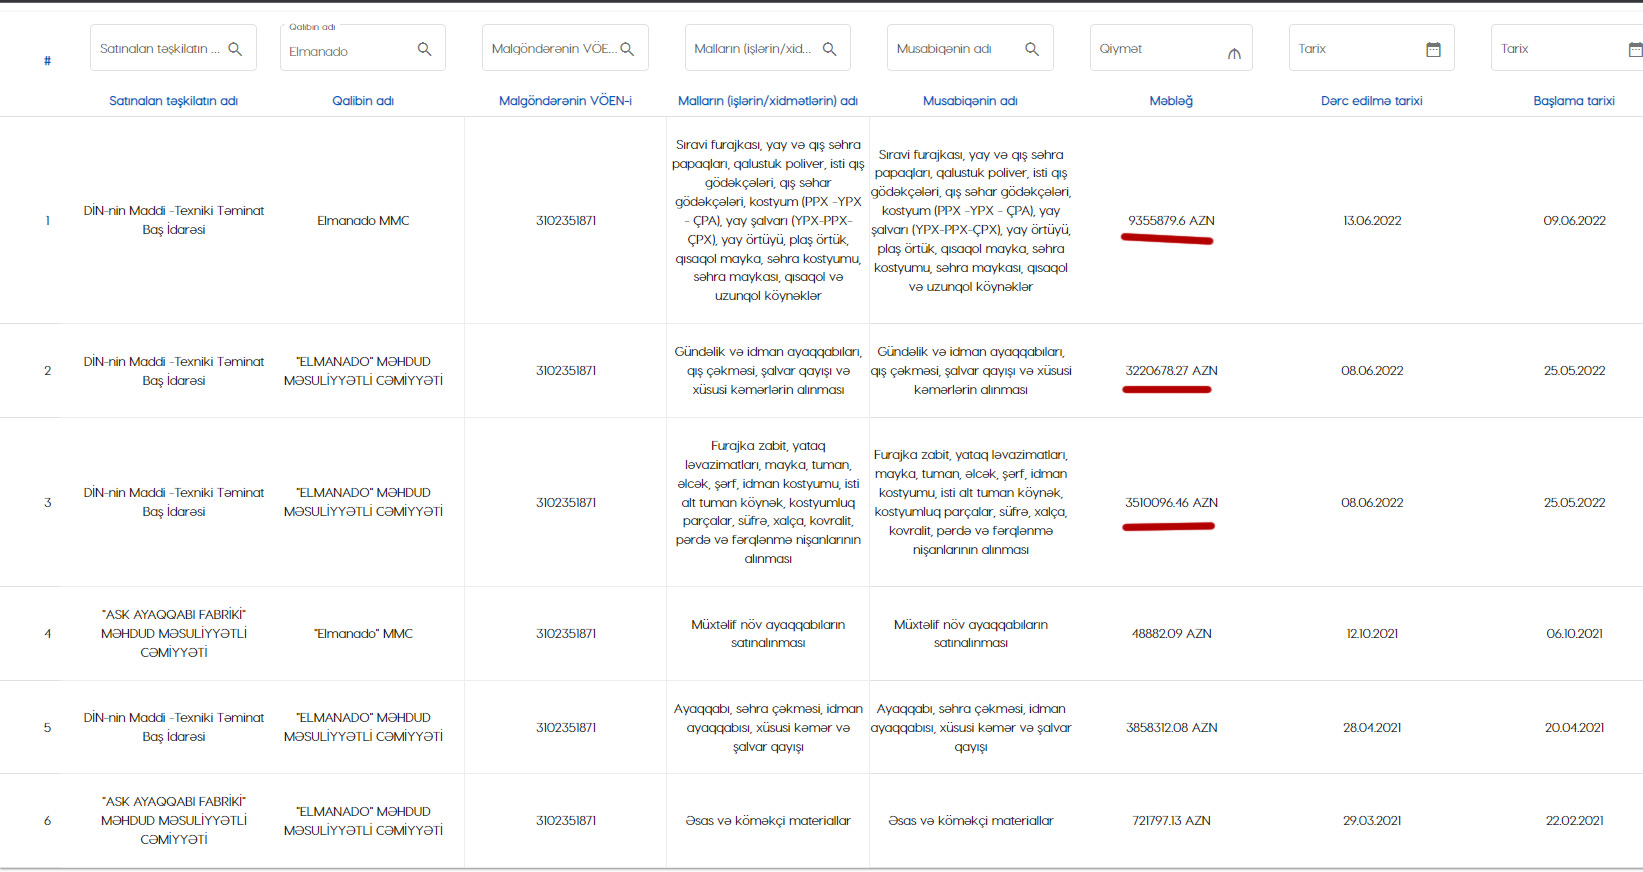
Task: Click the # column header
Action: (47, 61)
